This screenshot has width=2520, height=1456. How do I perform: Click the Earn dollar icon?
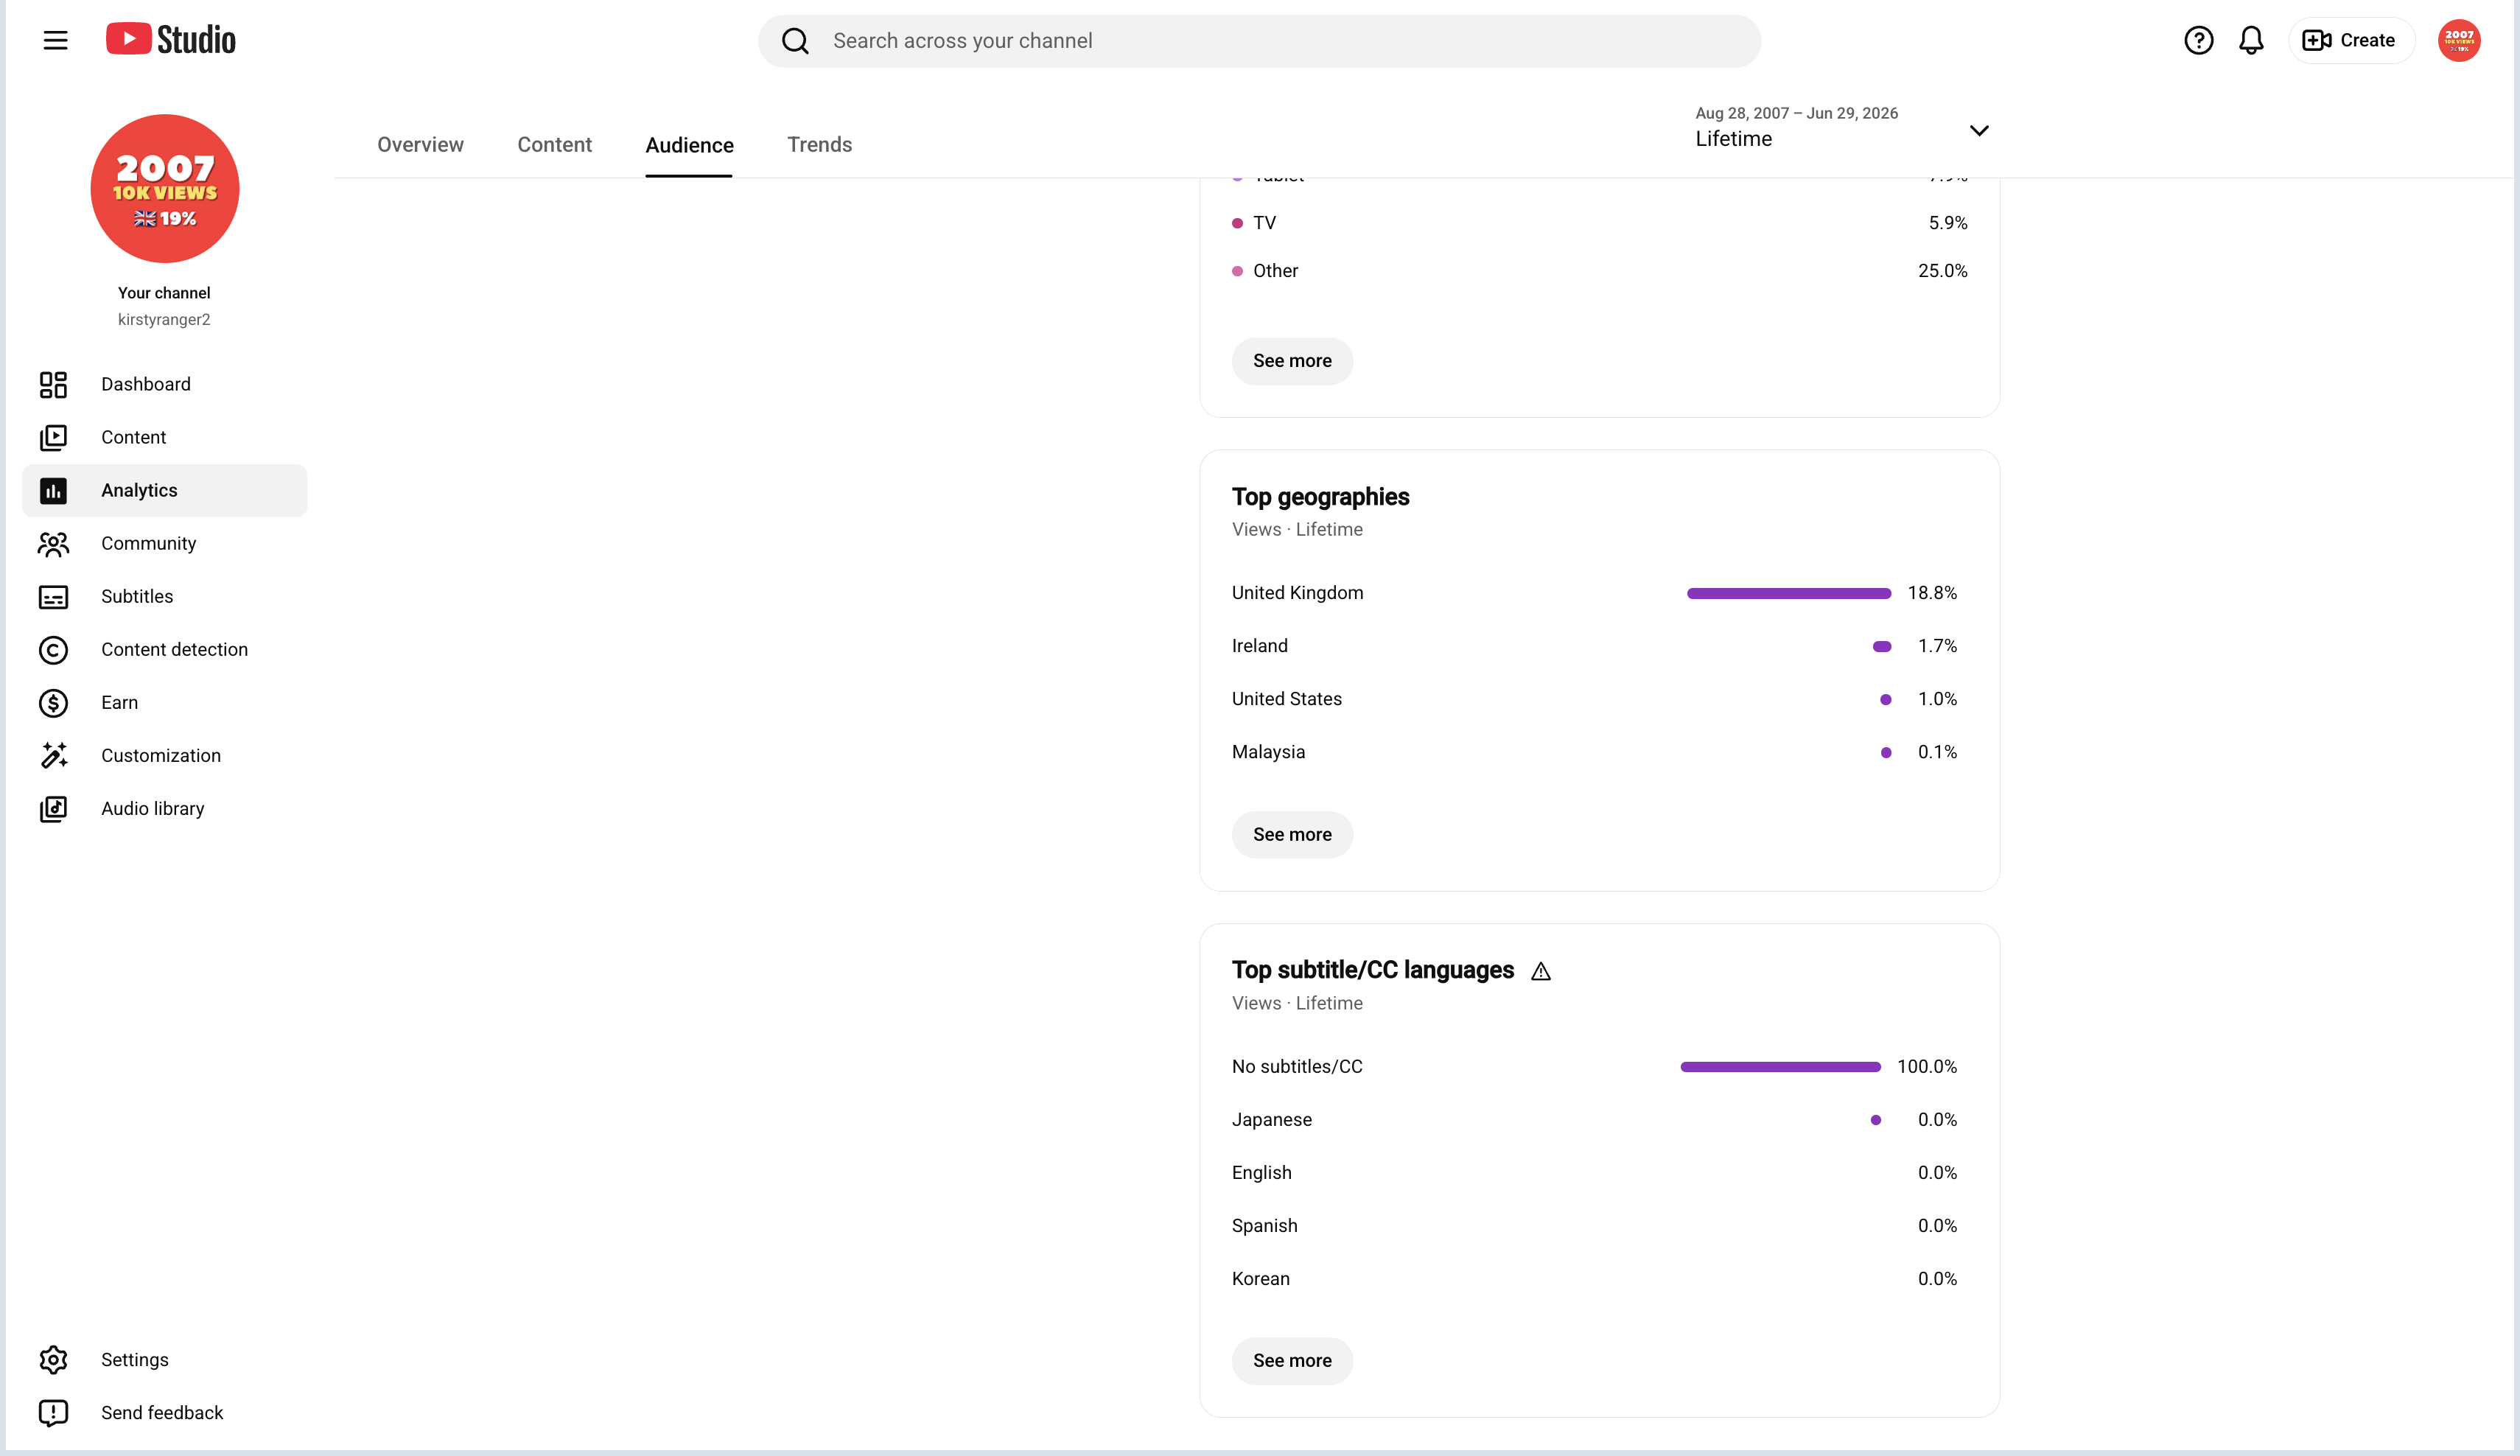tap(53, 702)
